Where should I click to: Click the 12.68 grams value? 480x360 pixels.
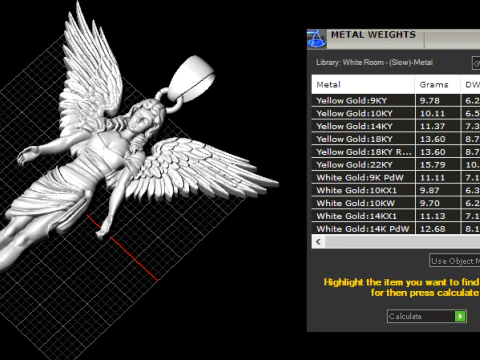point(432,229)
